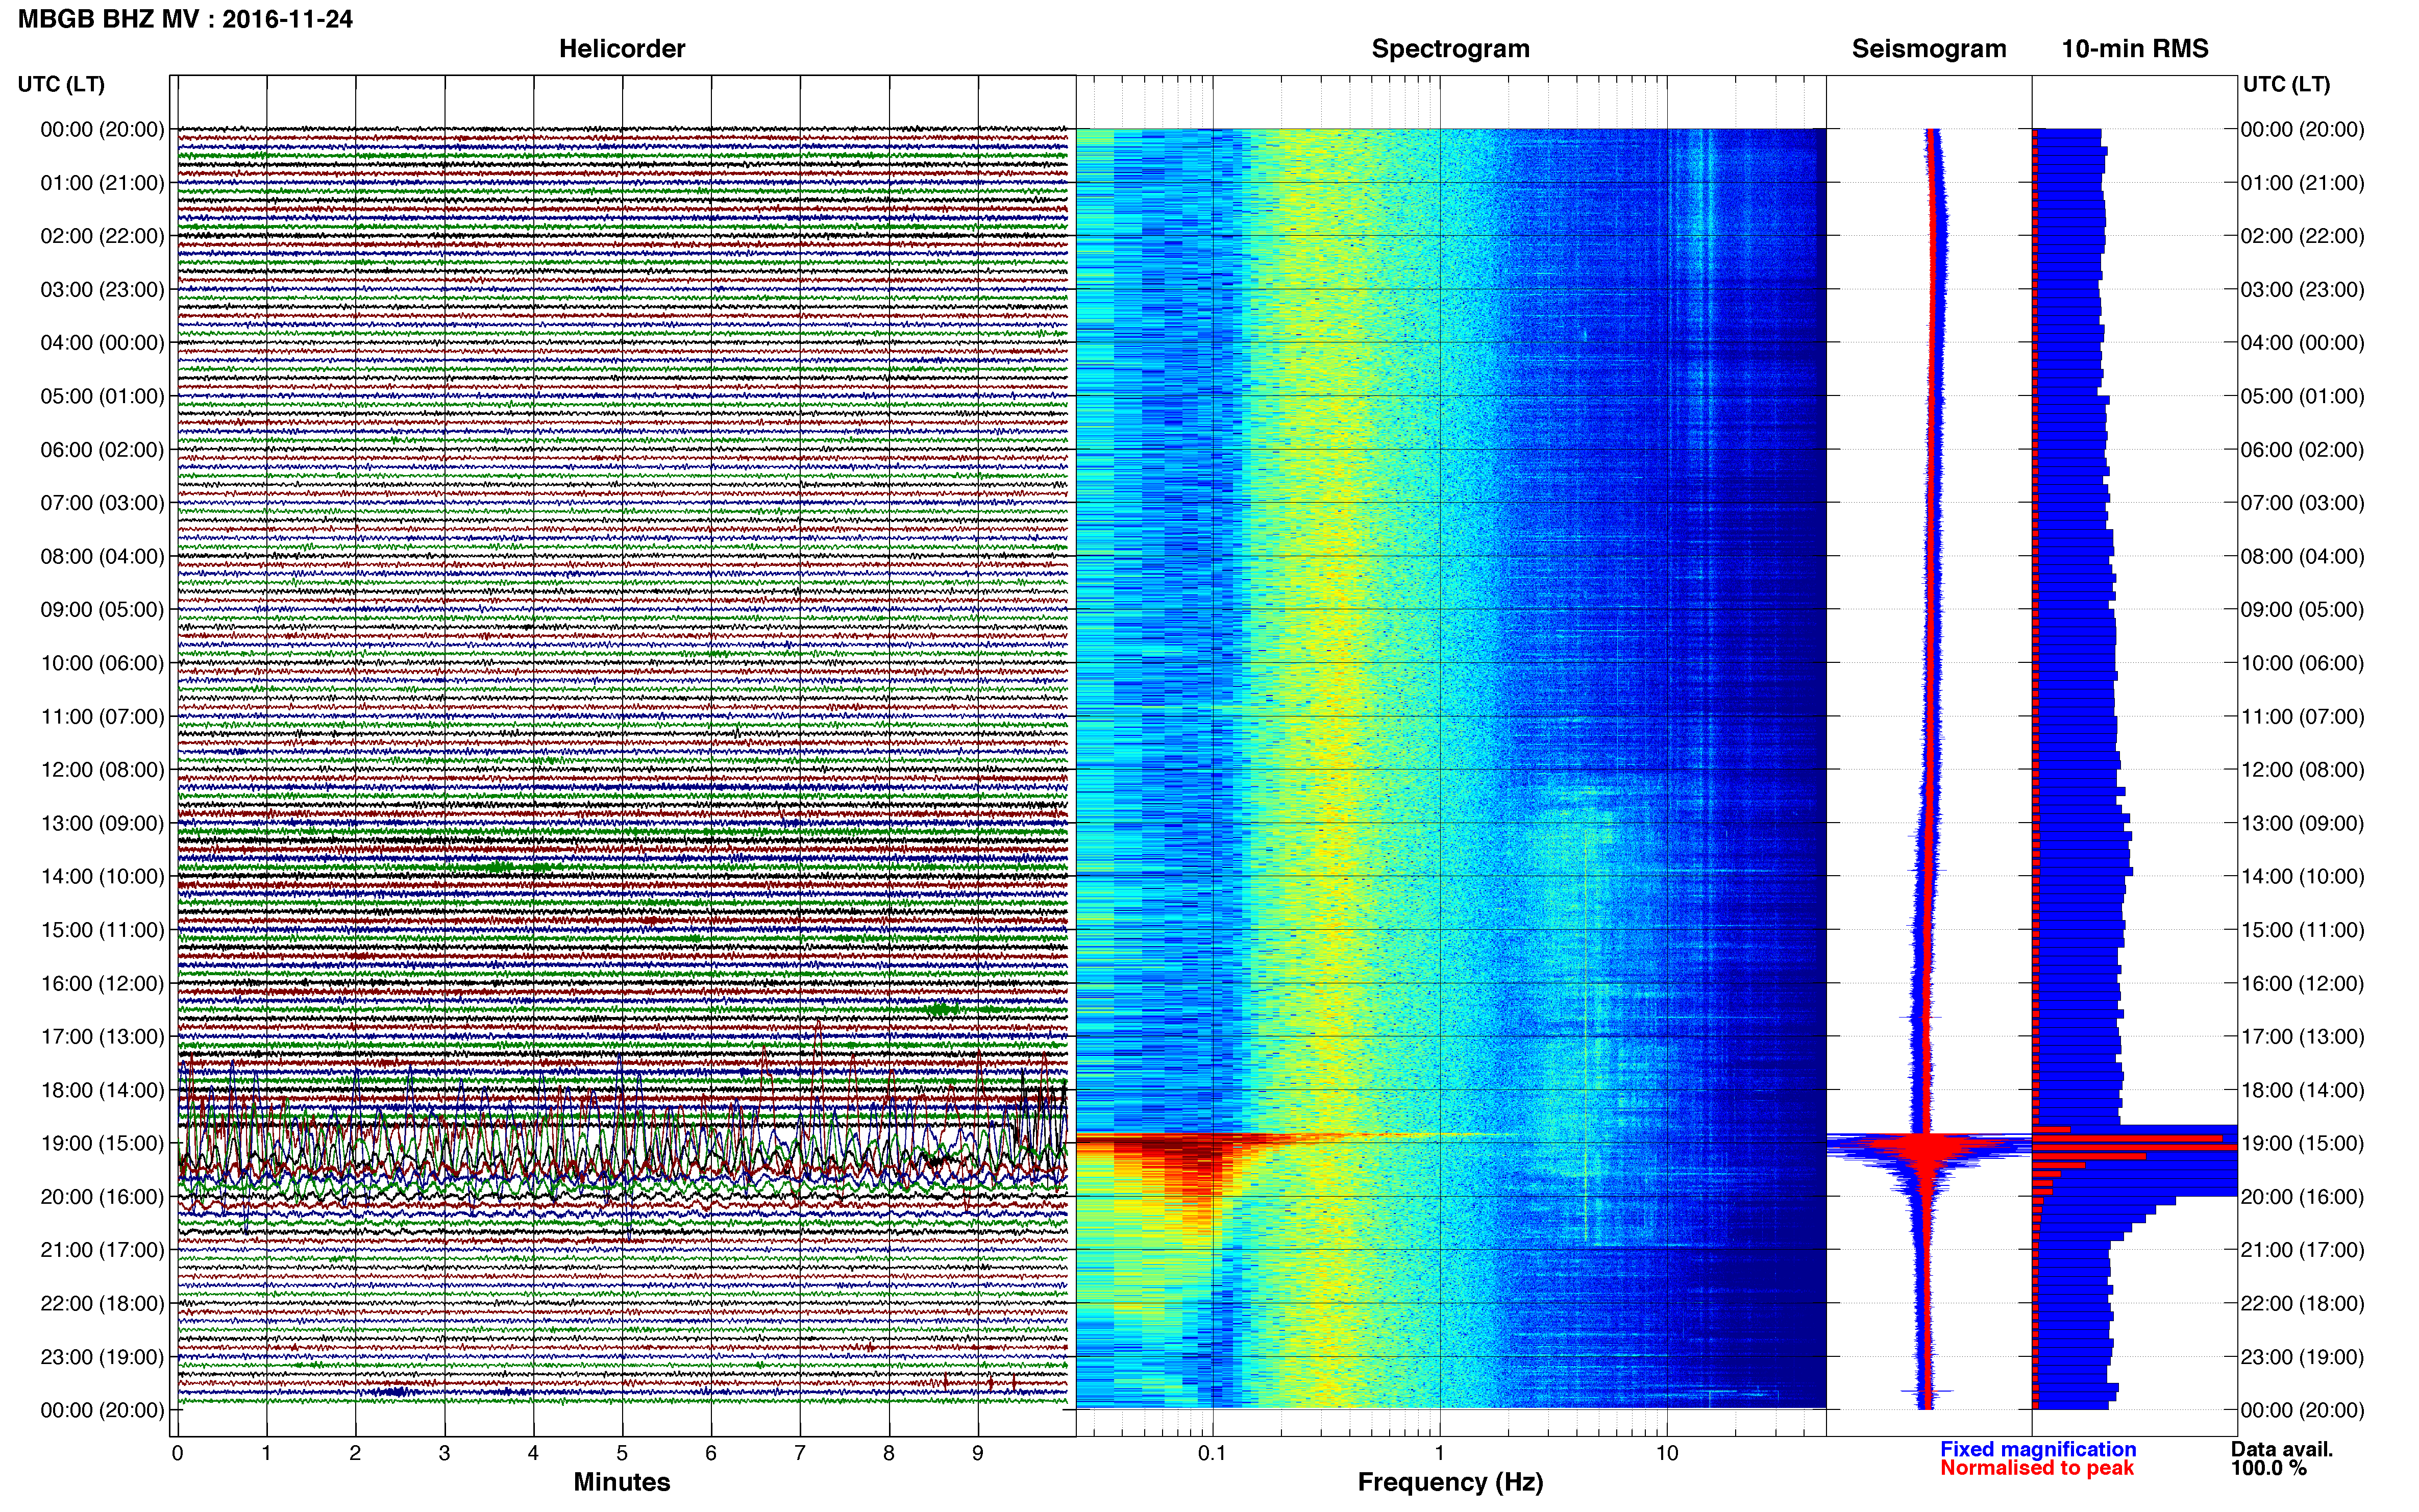Click the plot title MBGB BHZ MV : 2016-11-24

pos(185,19)
